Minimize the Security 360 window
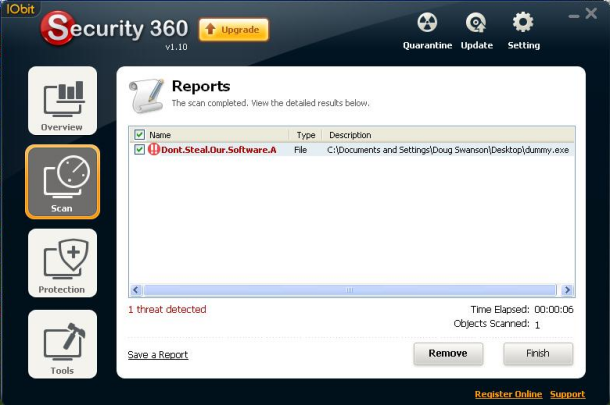The image size is (610, 405). tap(573, 16)
